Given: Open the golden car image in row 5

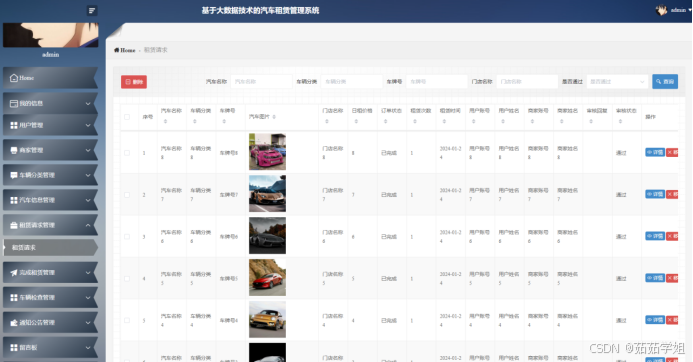Looking at the screenshot, I should (267, 320).
